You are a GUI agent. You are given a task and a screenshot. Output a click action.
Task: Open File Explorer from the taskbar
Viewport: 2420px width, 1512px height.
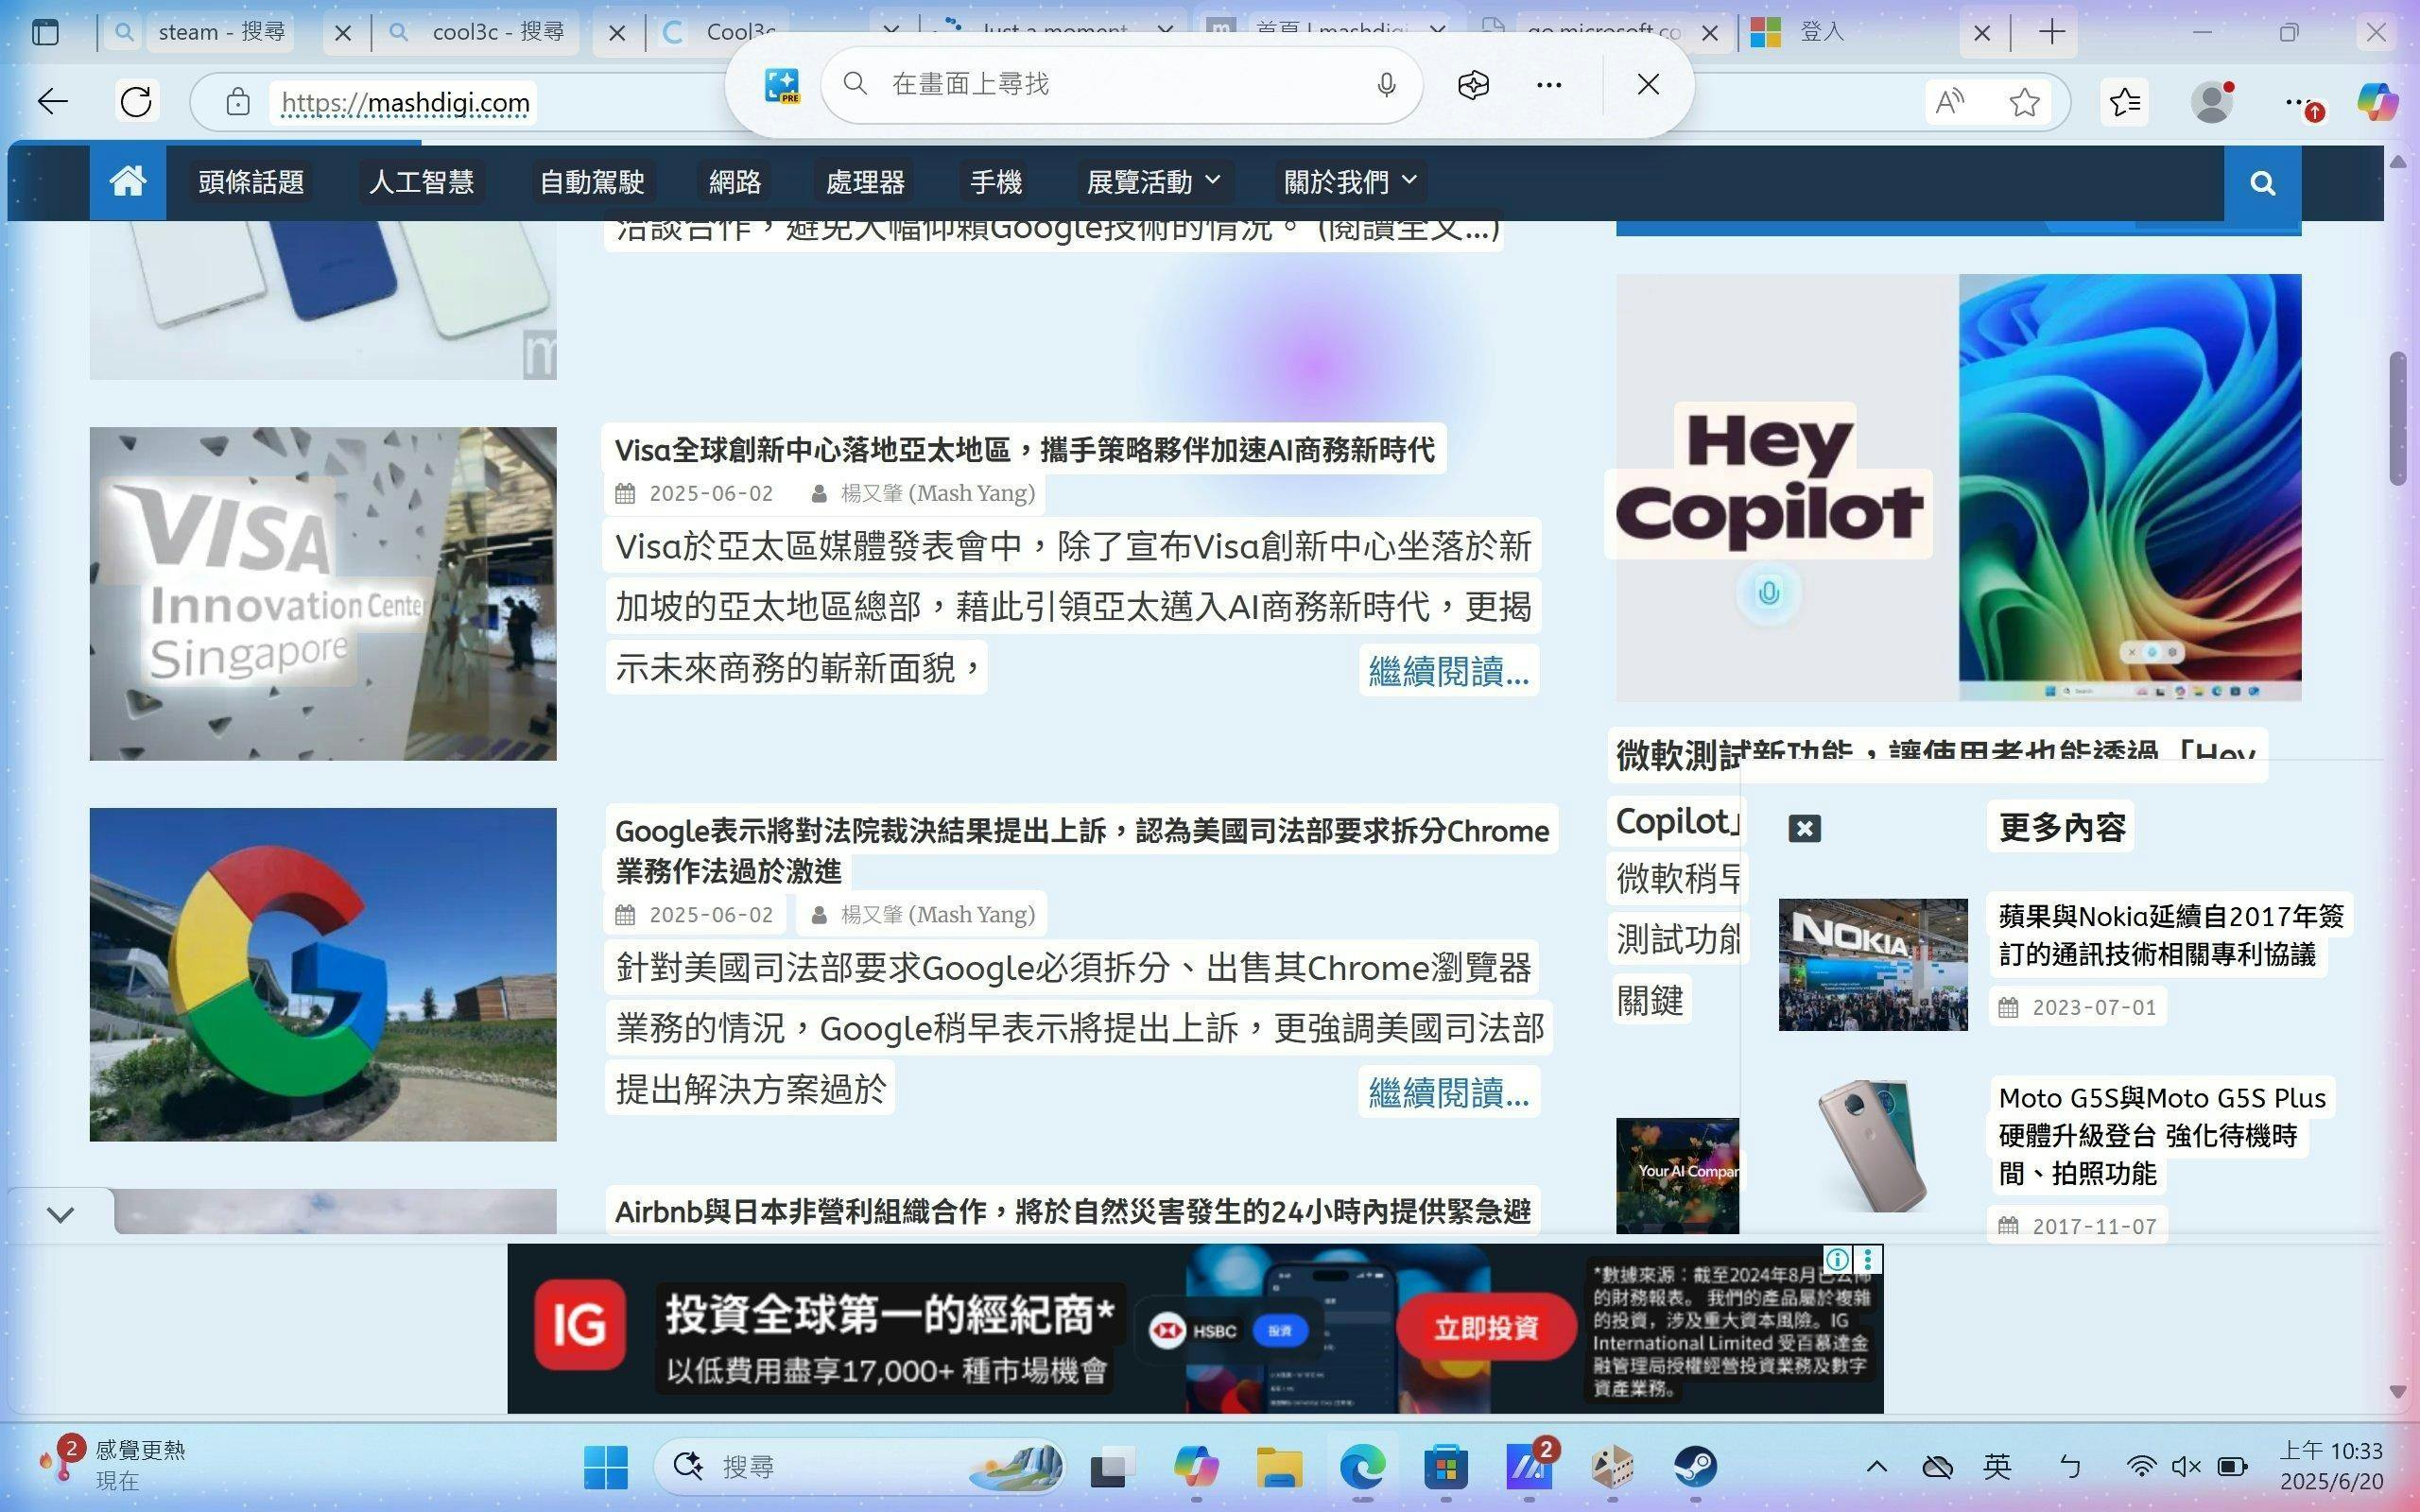(x=1279, y=1467)
